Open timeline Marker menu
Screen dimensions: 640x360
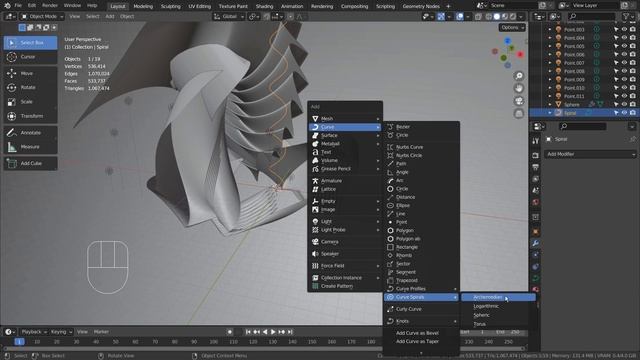pyautogui.click(x=101, y=332)
